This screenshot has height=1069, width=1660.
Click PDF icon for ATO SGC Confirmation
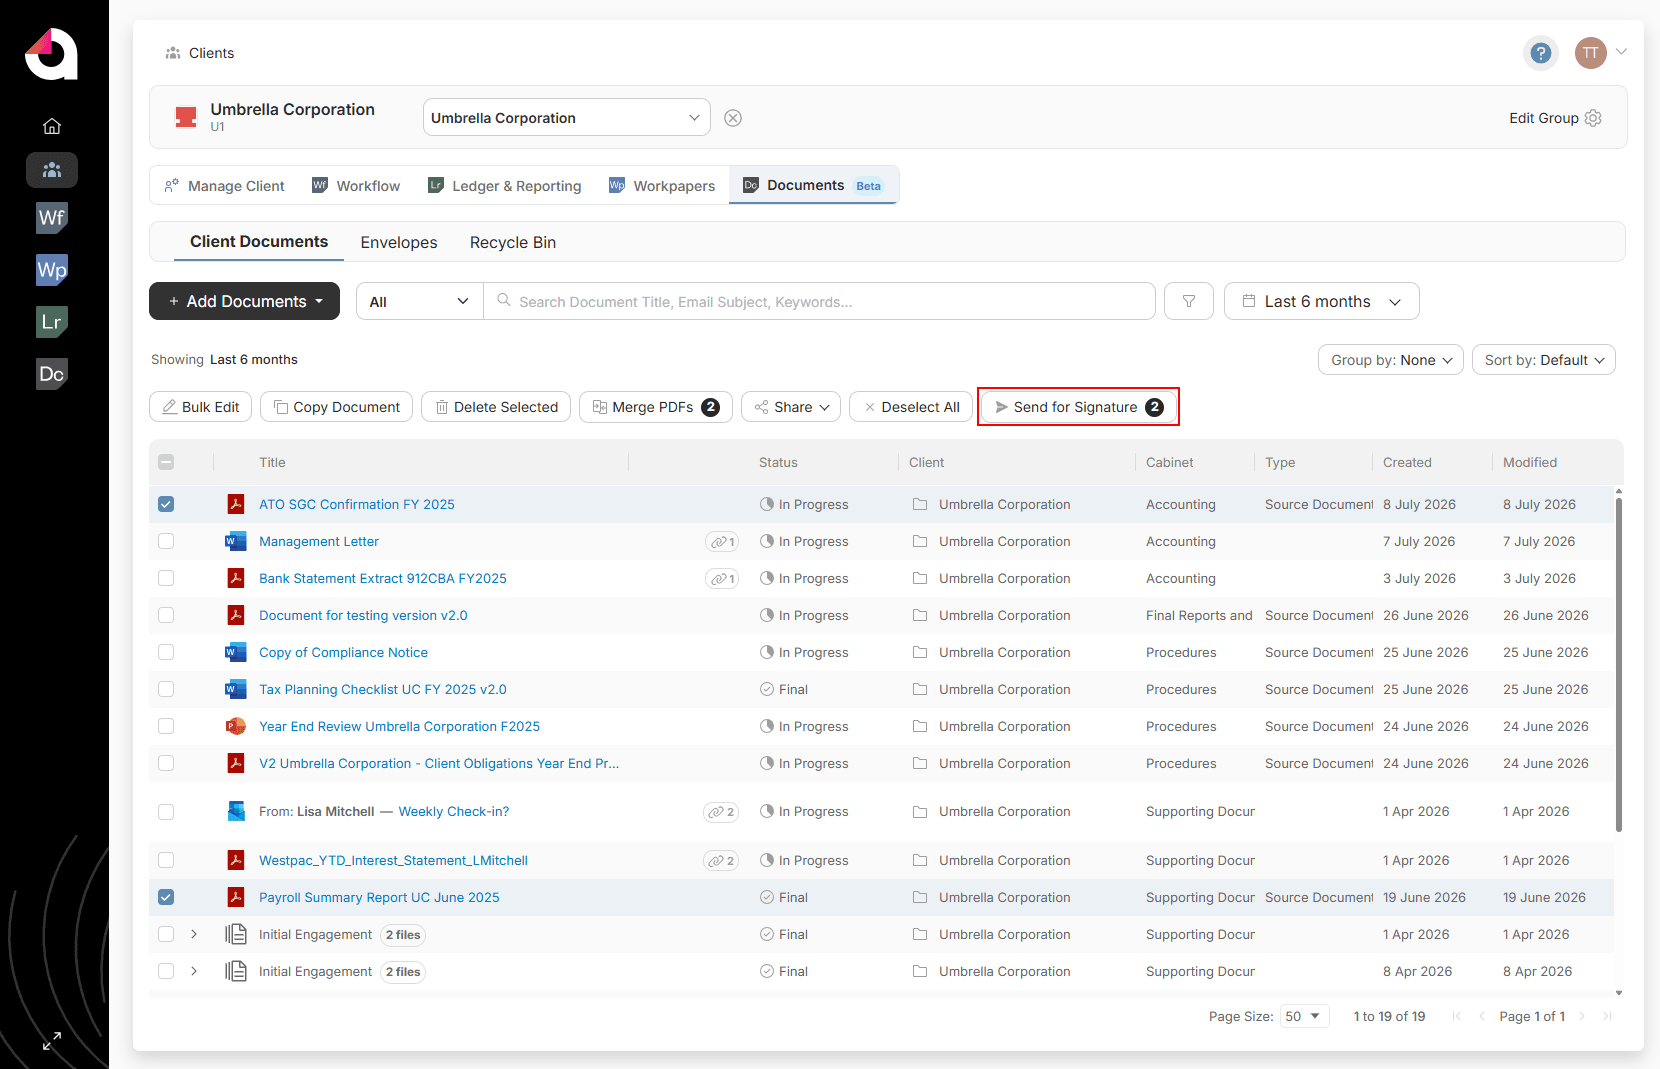[x=236, y=504]
